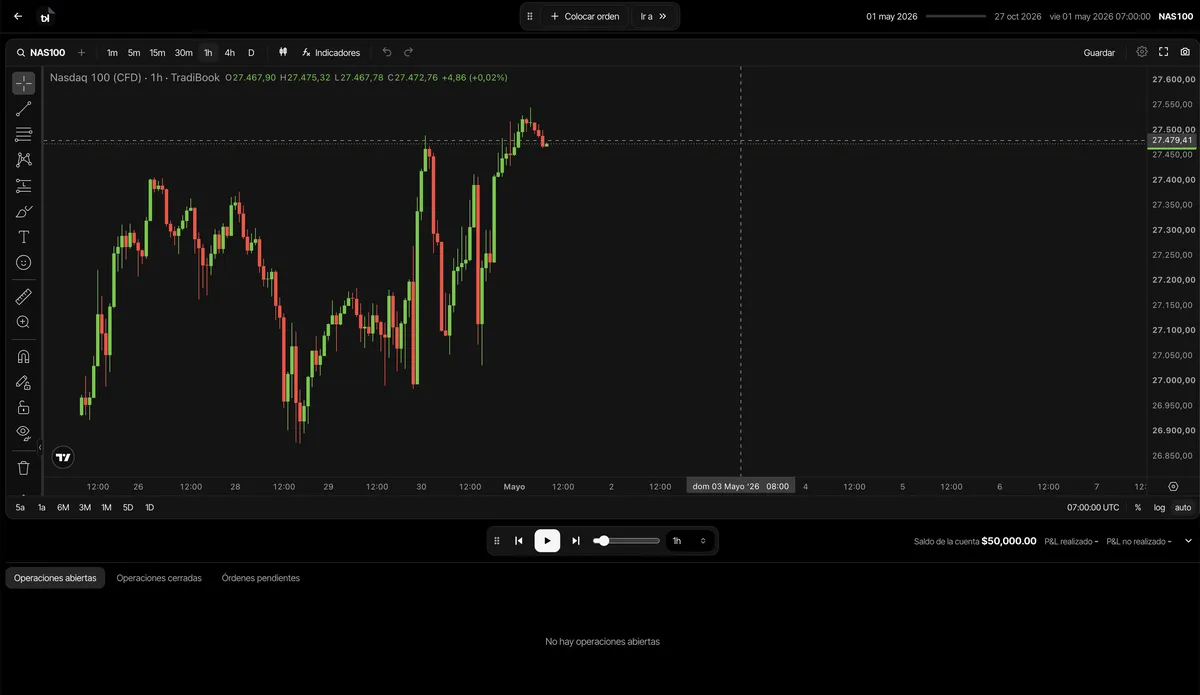The image size is (1200, 695).
Task: Enter fullscreen mode
Action: [x=1164, y=52]
